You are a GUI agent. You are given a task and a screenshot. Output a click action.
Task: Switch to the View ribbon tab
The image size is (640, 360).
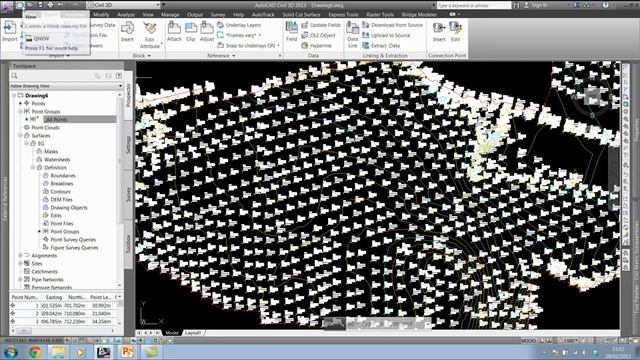[x=148, y=15]
